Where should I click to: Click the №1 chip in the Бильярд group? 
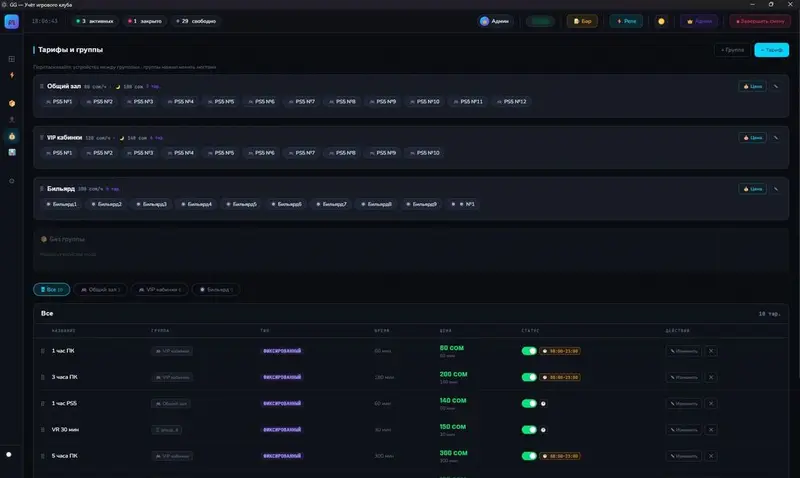(x=463, y=204)
